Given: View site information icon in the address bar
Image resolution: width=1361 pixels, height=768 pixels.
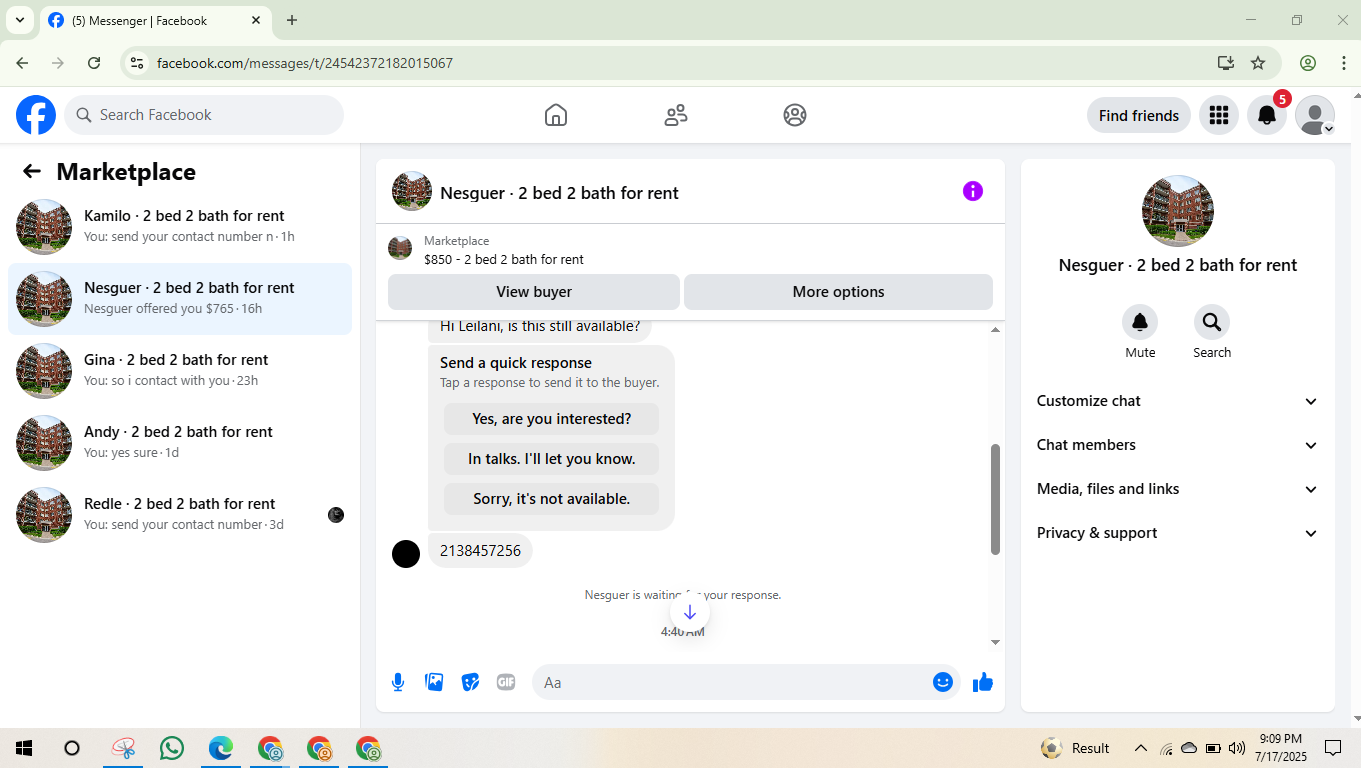Looking at the screenshot, I should pyautogui.click(x=138, y=63).
